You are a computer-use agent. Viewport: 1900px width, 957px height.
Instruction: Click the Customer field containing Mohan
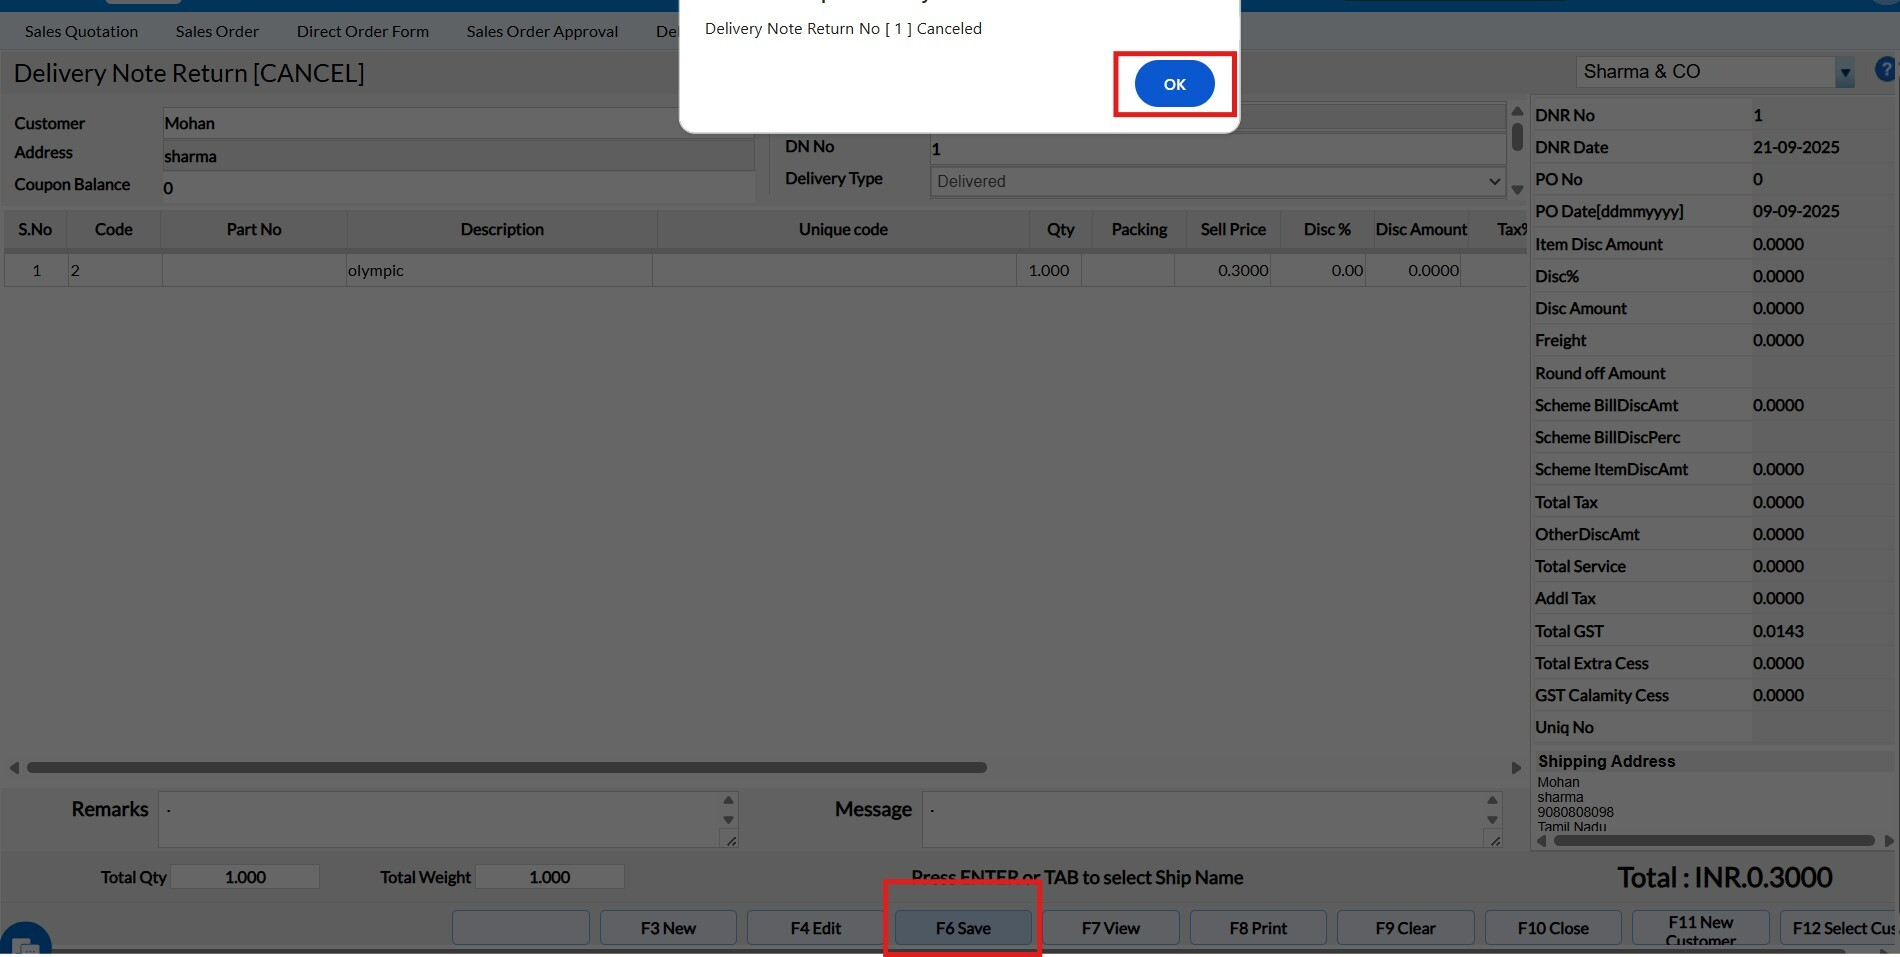point(421,123)
